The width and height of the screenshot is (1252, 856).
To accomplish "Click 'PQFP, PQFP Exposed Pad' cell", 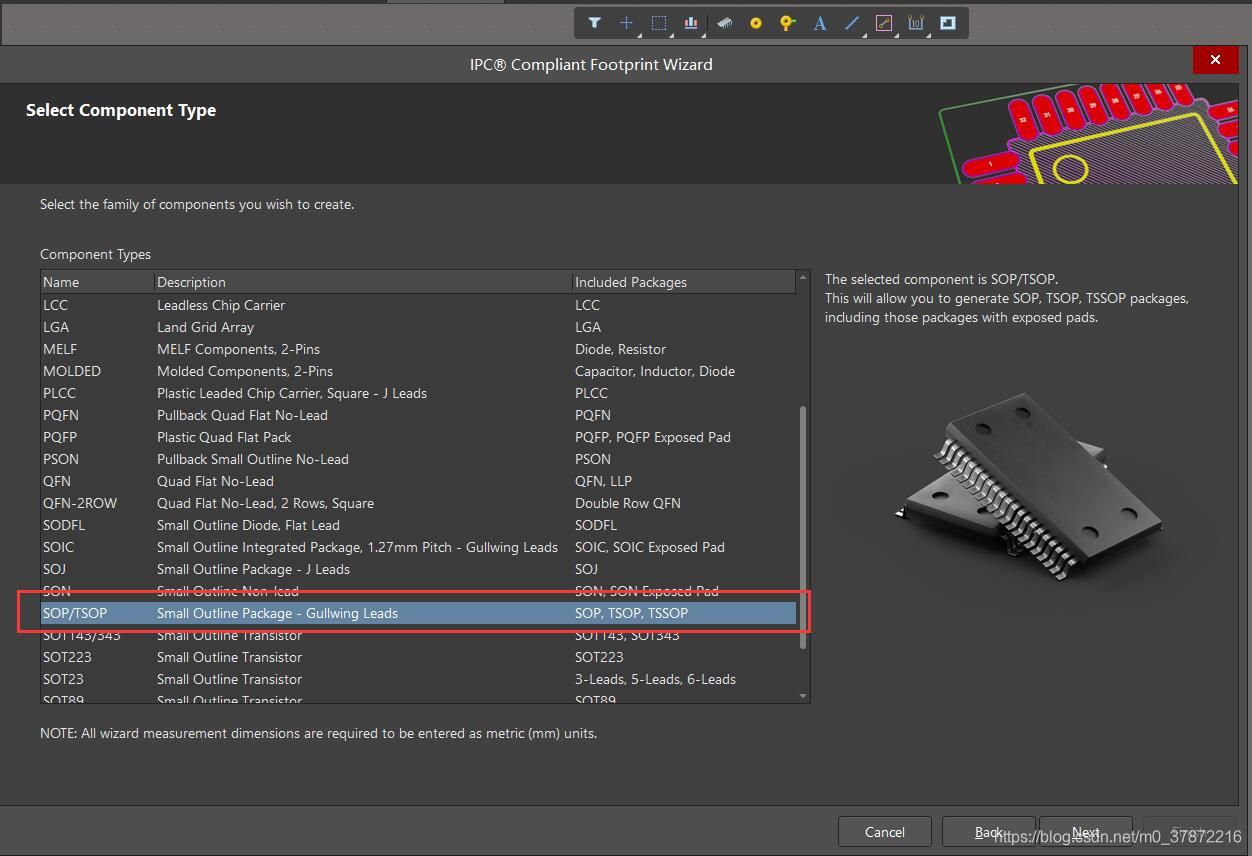I will coord(653,437).
